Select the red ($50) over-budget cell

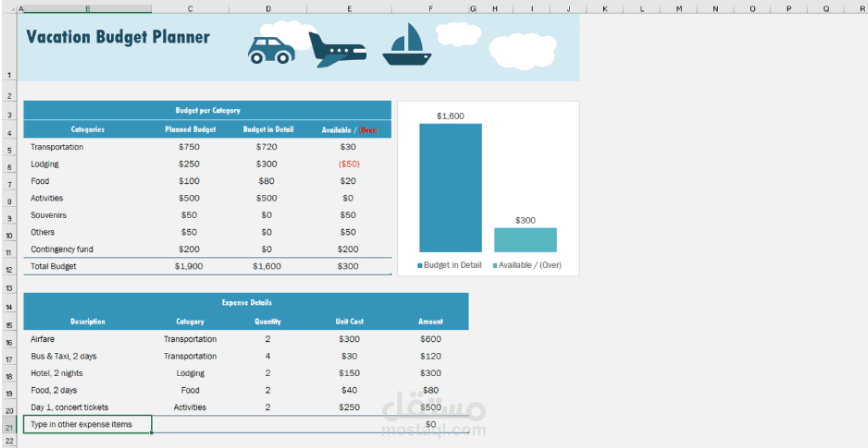349,164
